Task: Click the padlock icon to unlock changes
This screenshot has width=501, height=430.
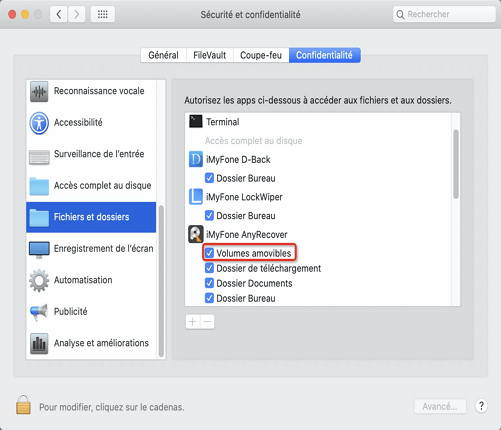Action: tap(23, 404)
